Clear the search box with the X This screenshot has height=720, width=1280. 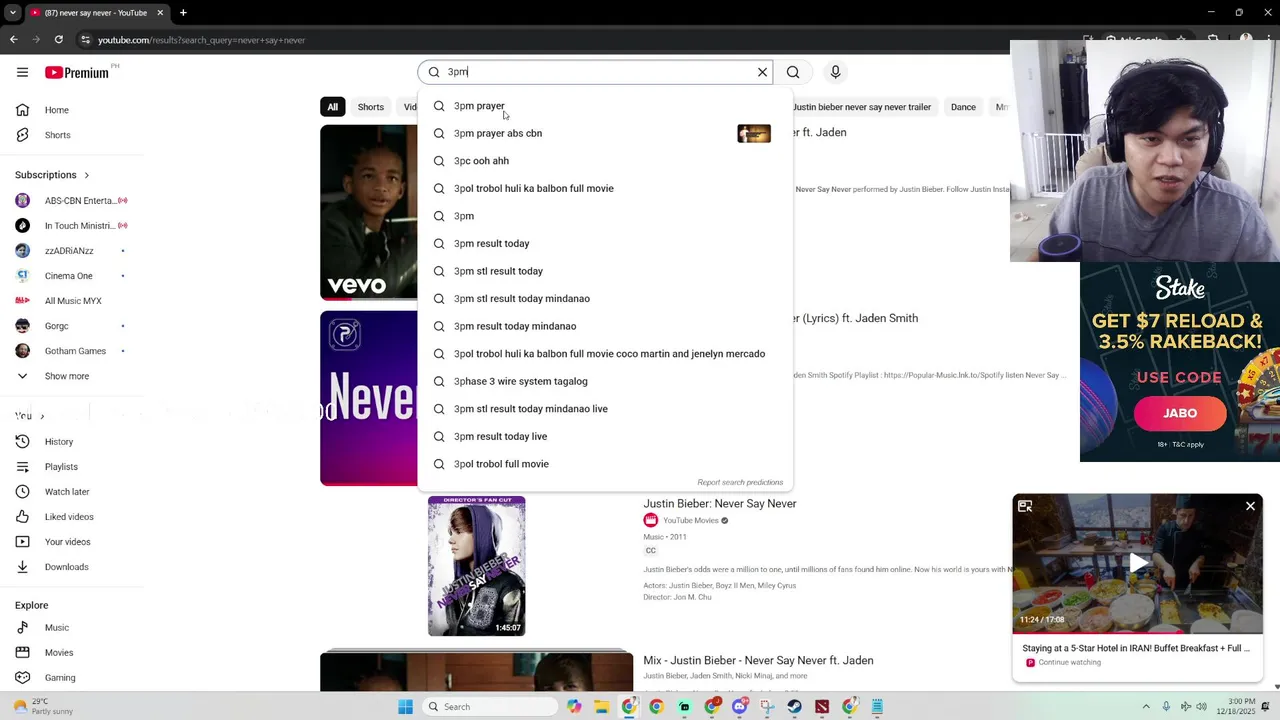[x=762, y=72]
